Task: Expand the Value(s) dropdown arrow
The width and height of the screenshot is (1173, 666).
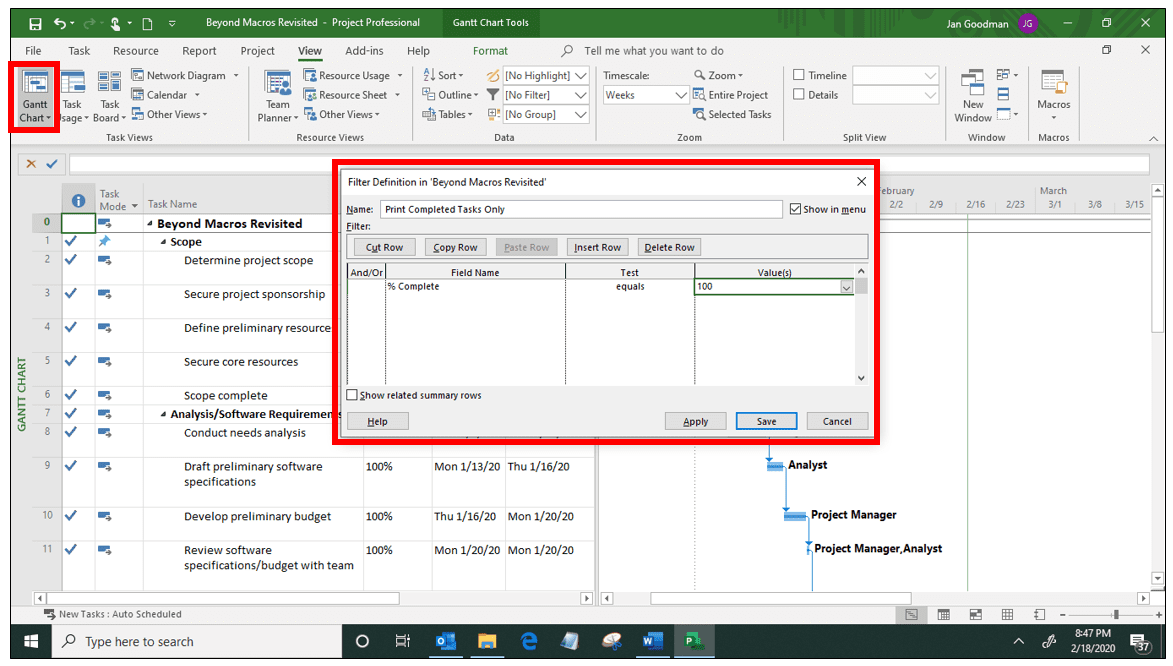Action: (x=846, y=287)
